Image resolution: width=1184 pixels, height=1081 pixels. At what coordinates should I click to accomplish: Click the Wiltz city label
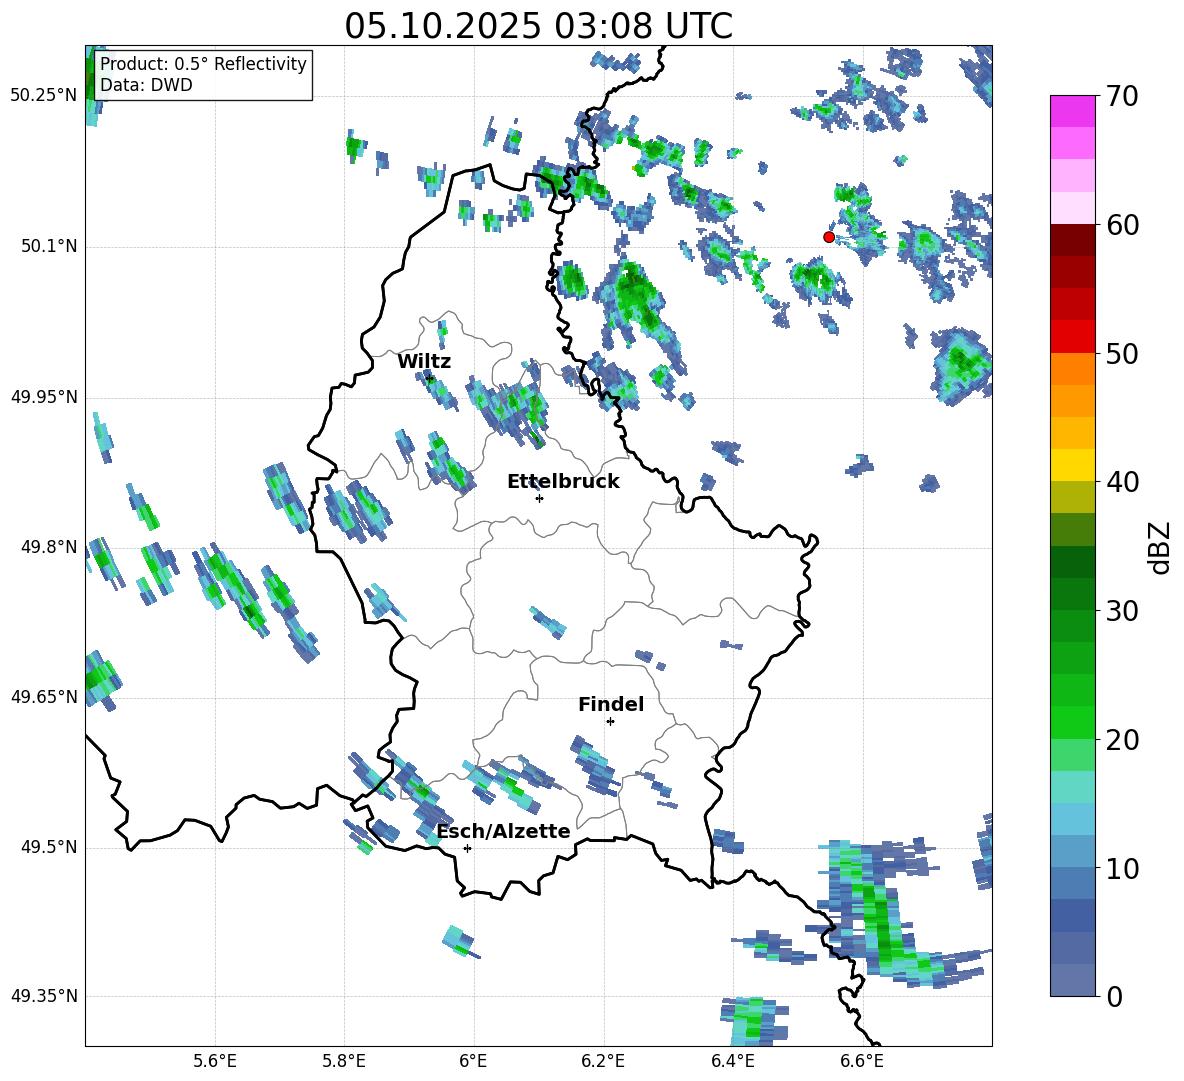coord(424,362)
